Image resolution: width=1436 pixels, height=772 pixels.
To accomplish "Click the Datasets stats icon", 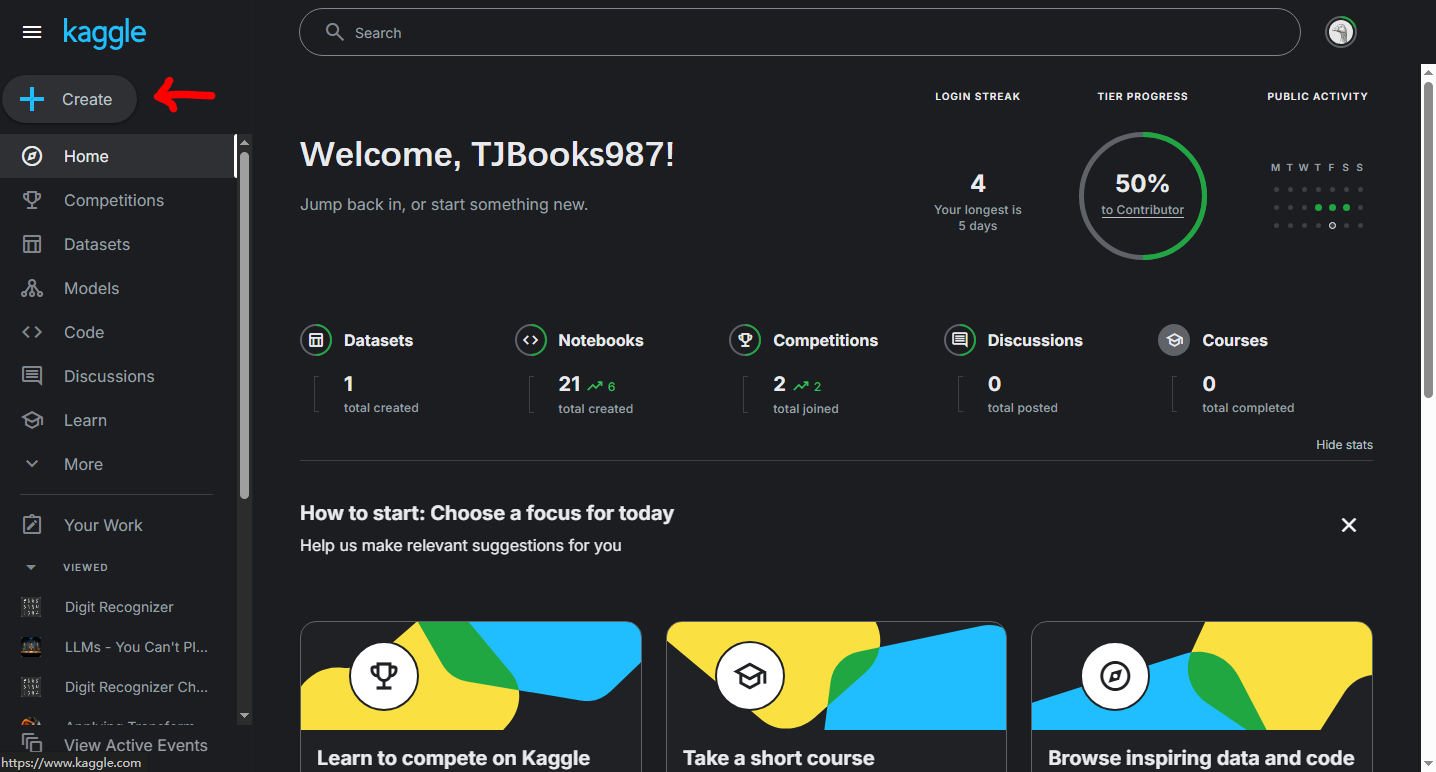I will click(x=316, y=340).
